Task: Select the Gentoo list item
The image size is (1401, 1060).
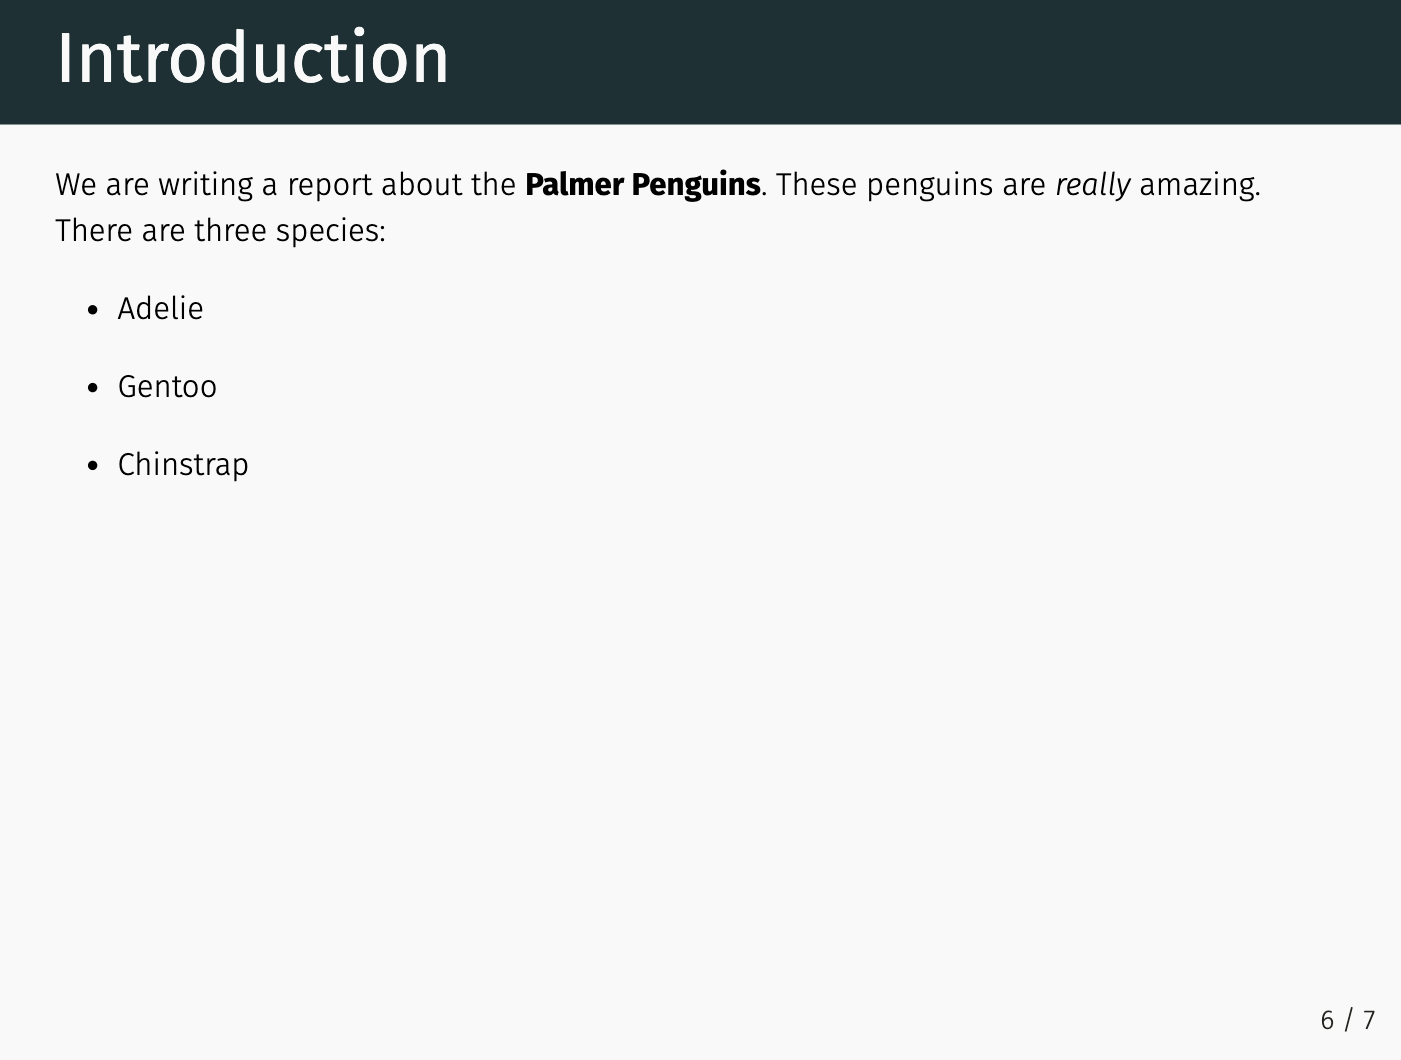Action: 167,387
